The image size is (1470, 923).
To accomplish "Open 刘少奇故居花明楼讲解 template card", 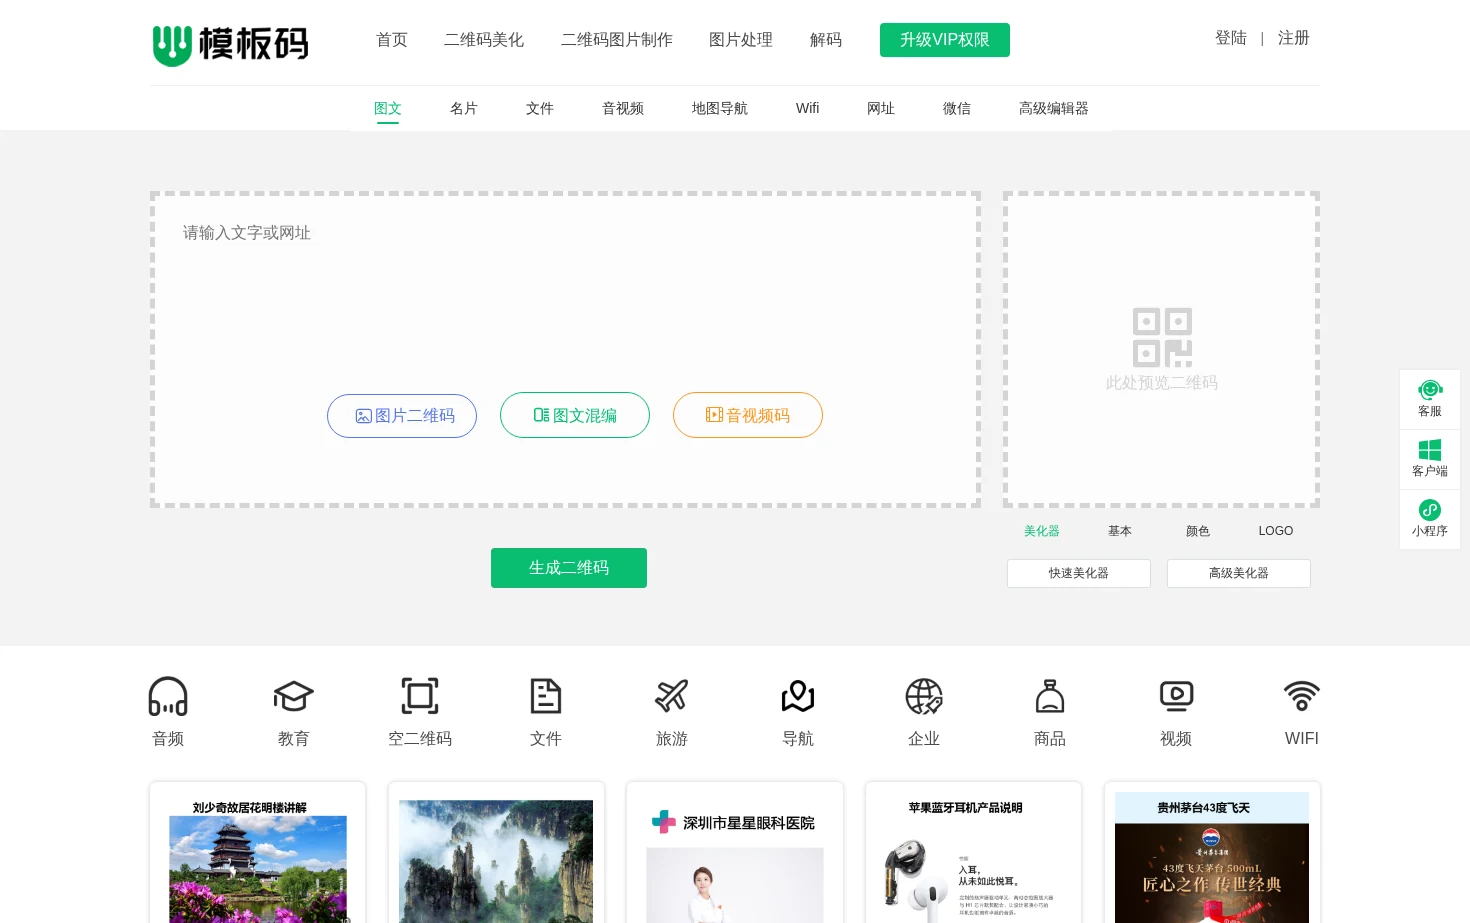I will pyautogui.click(x=258, y=853).
